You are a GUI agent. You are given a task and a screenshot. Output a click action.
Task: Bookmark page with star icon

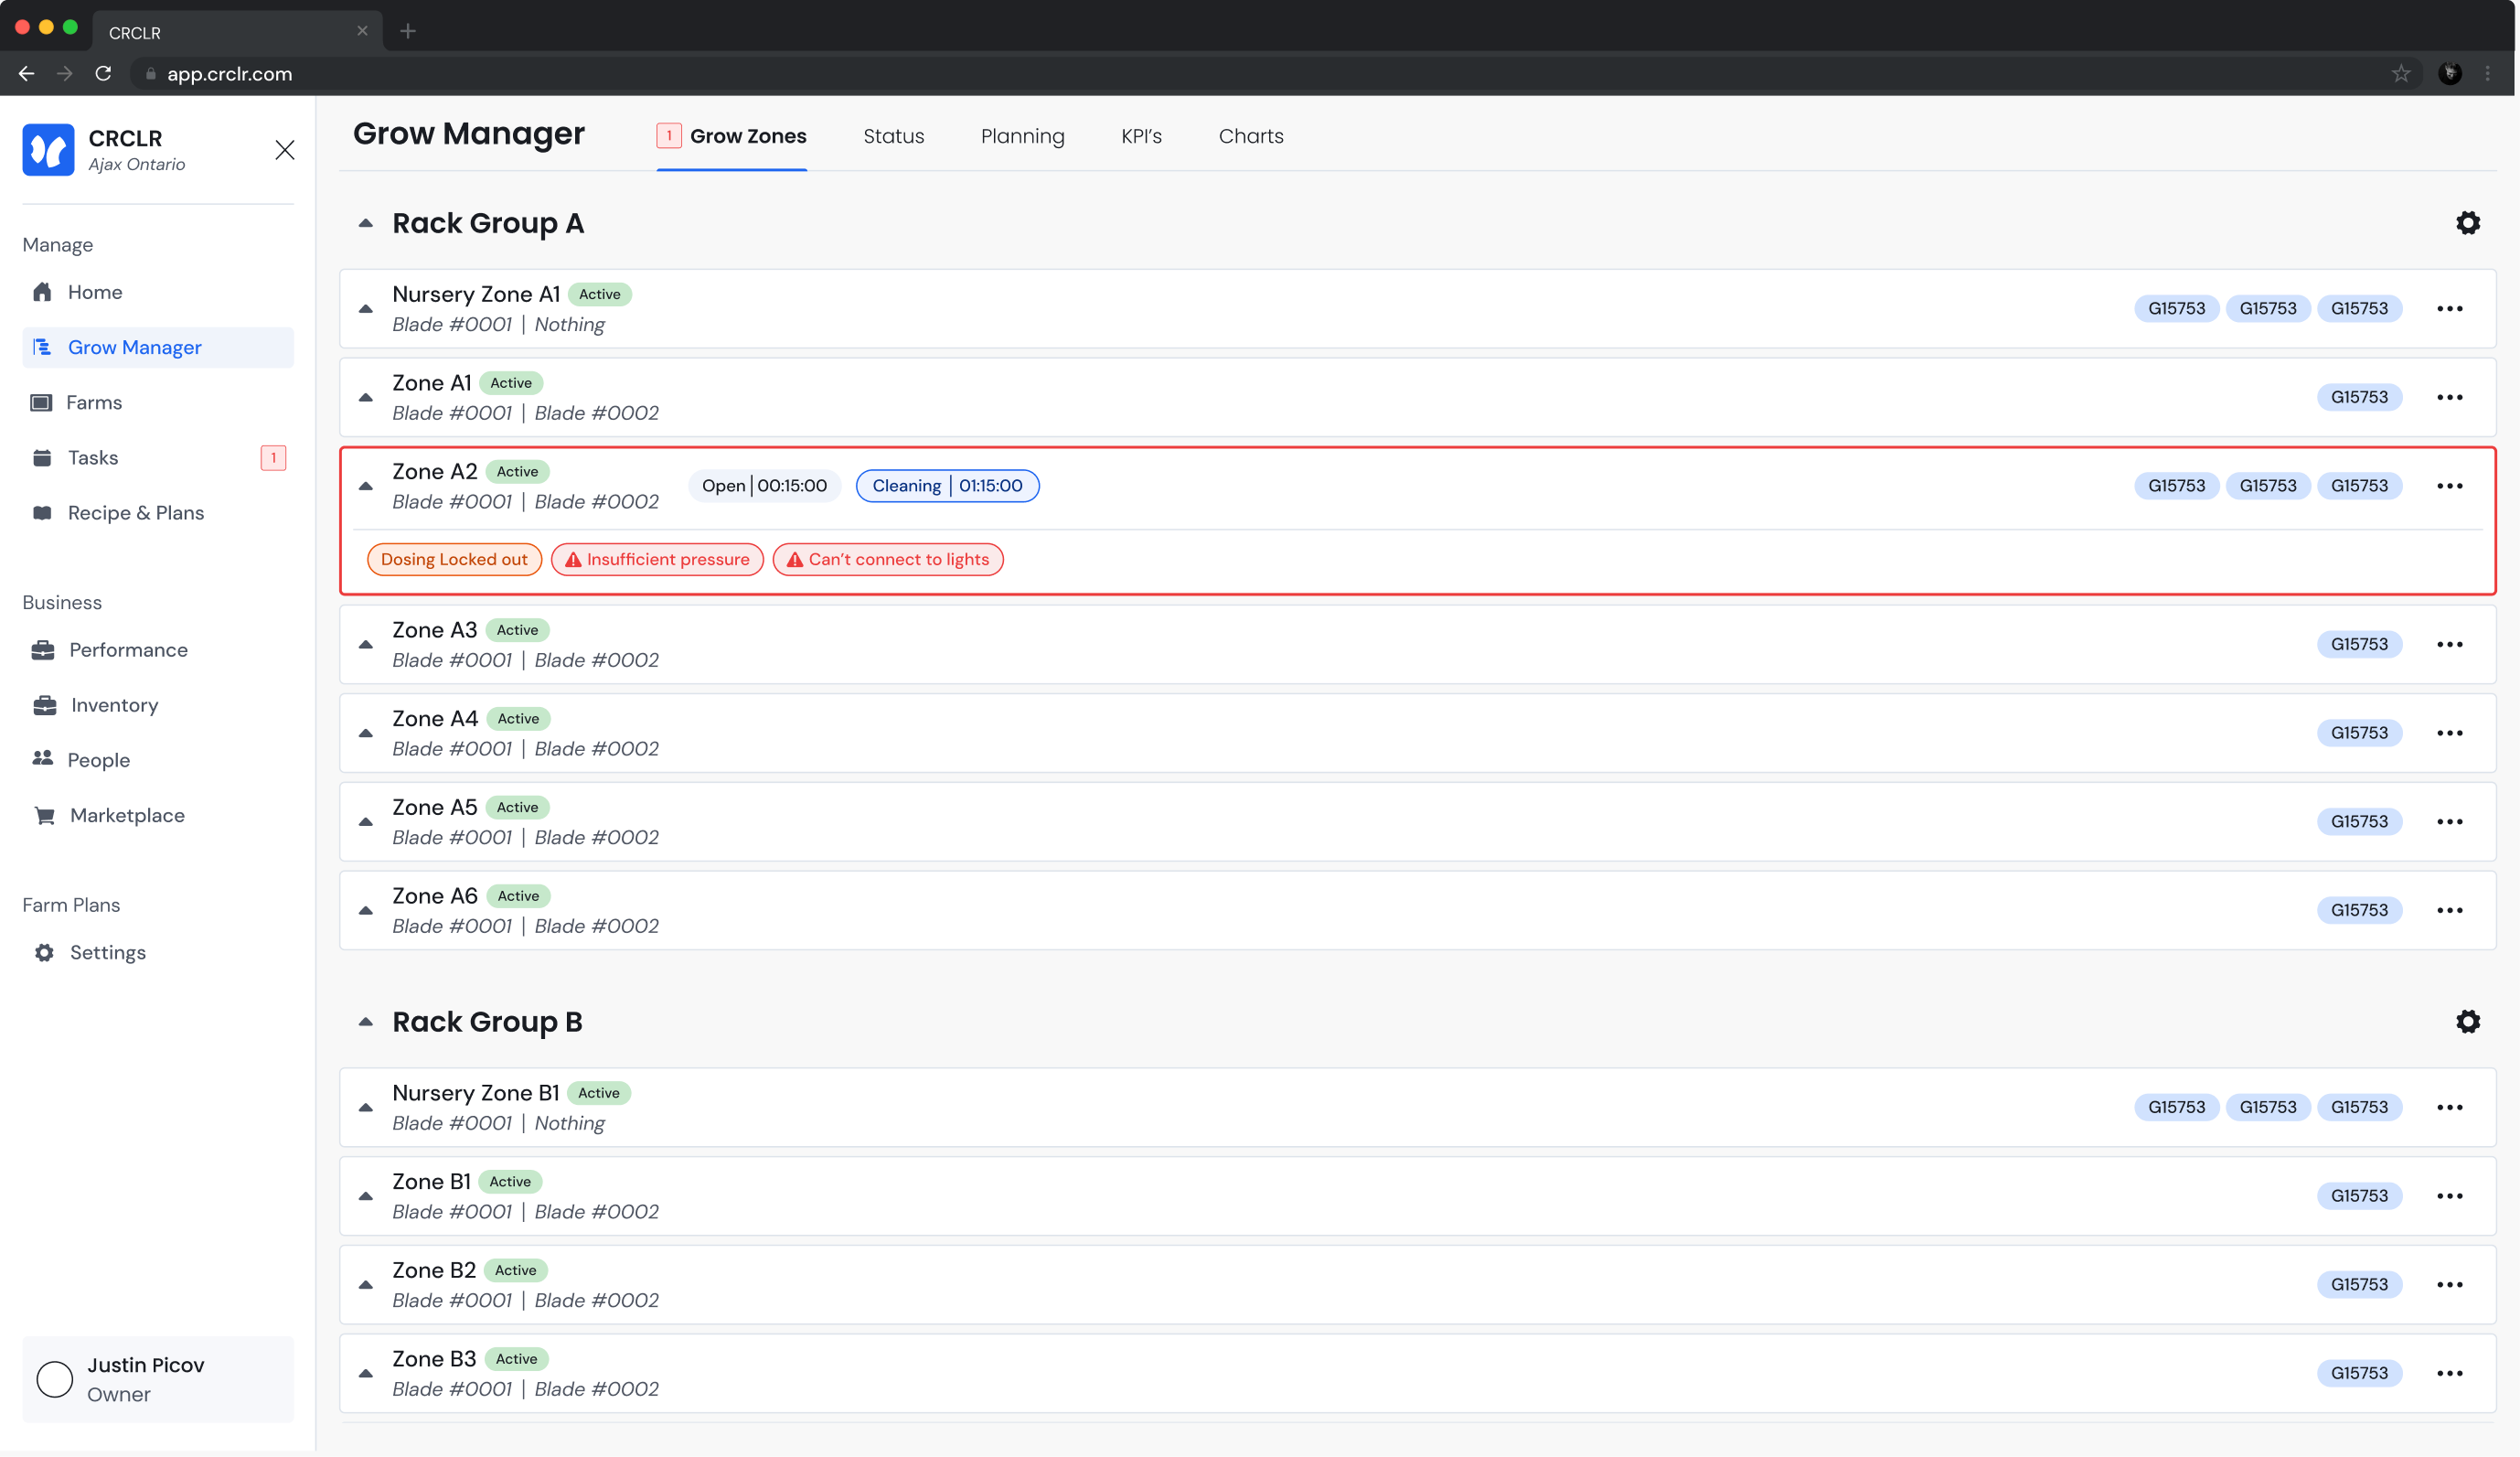click(x=2400, y=74)
